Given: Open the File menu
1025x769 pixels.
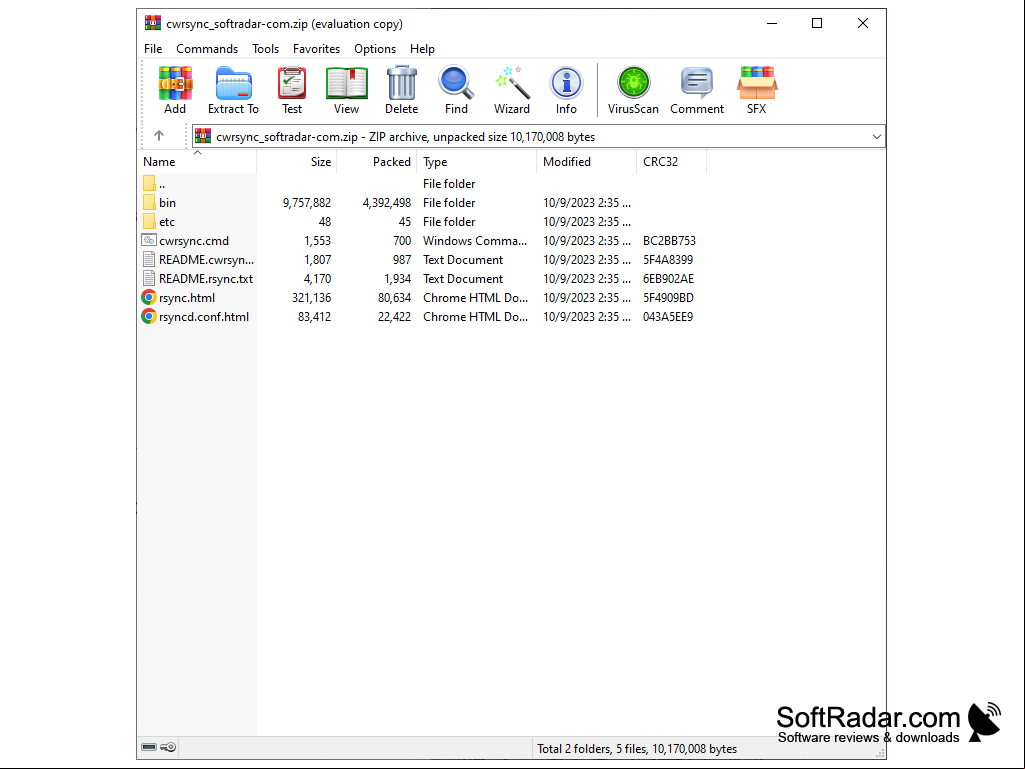Looking at the screenshot, I should (153, 49).
